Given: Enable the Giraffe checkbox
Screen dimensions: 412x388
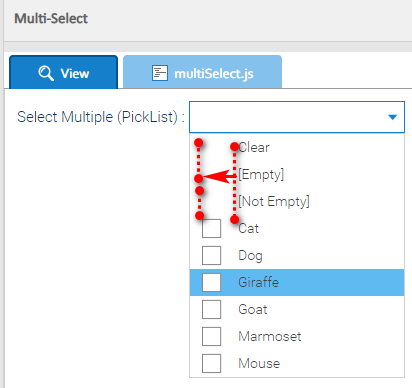Looking at the screenshot, I should tap(211, 282).
